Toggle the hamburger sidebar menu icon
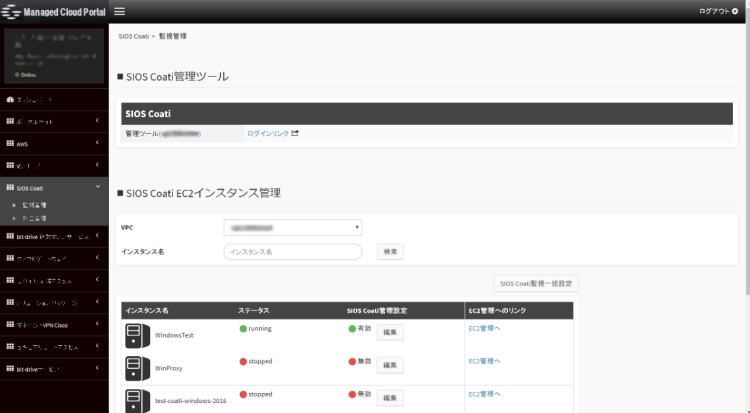Screen dimensions: 750x413 (120, 11)
